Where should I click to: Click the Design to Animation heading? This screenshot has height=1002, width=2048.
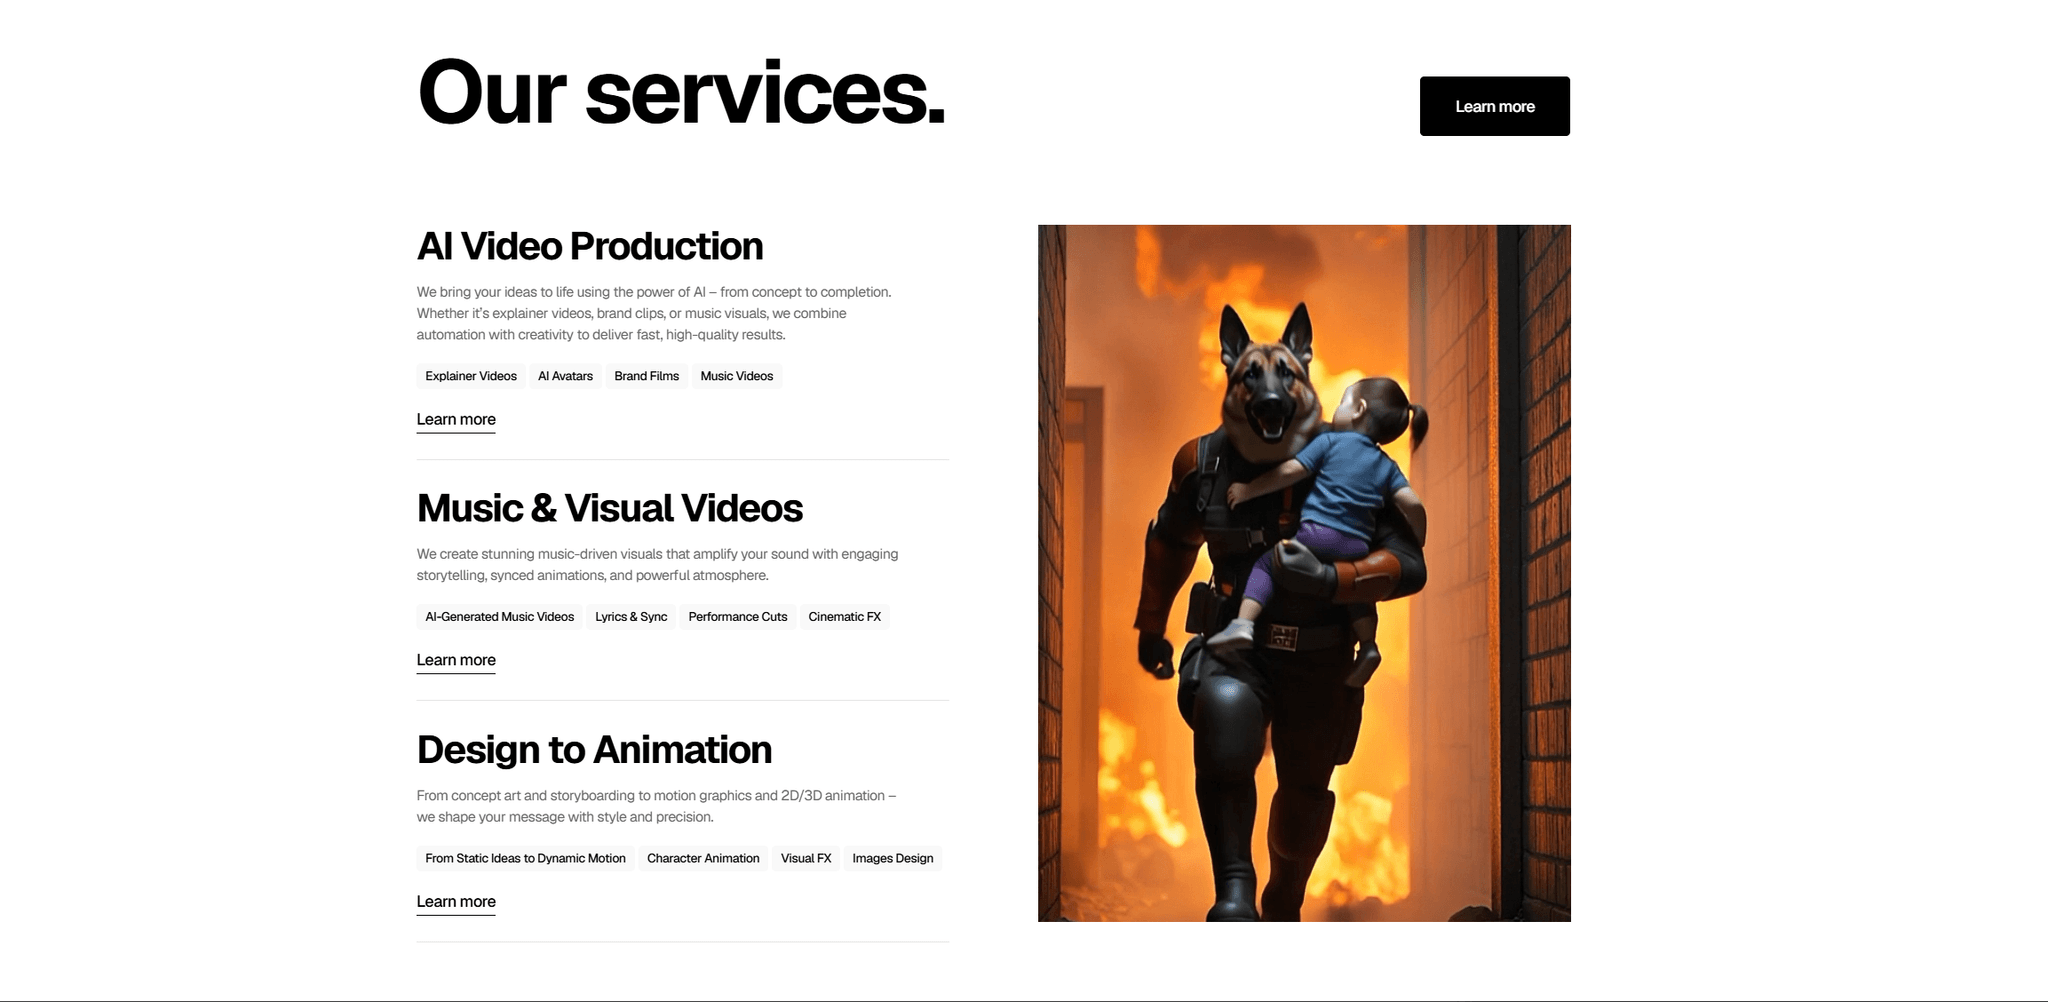point(594,750)
